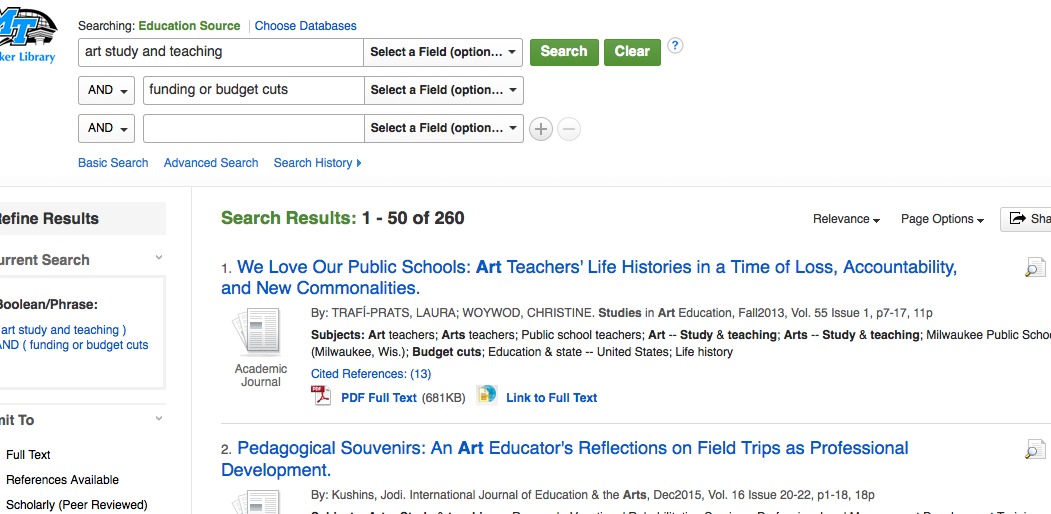Collapse the Limit To section

[x=158, y=420]
